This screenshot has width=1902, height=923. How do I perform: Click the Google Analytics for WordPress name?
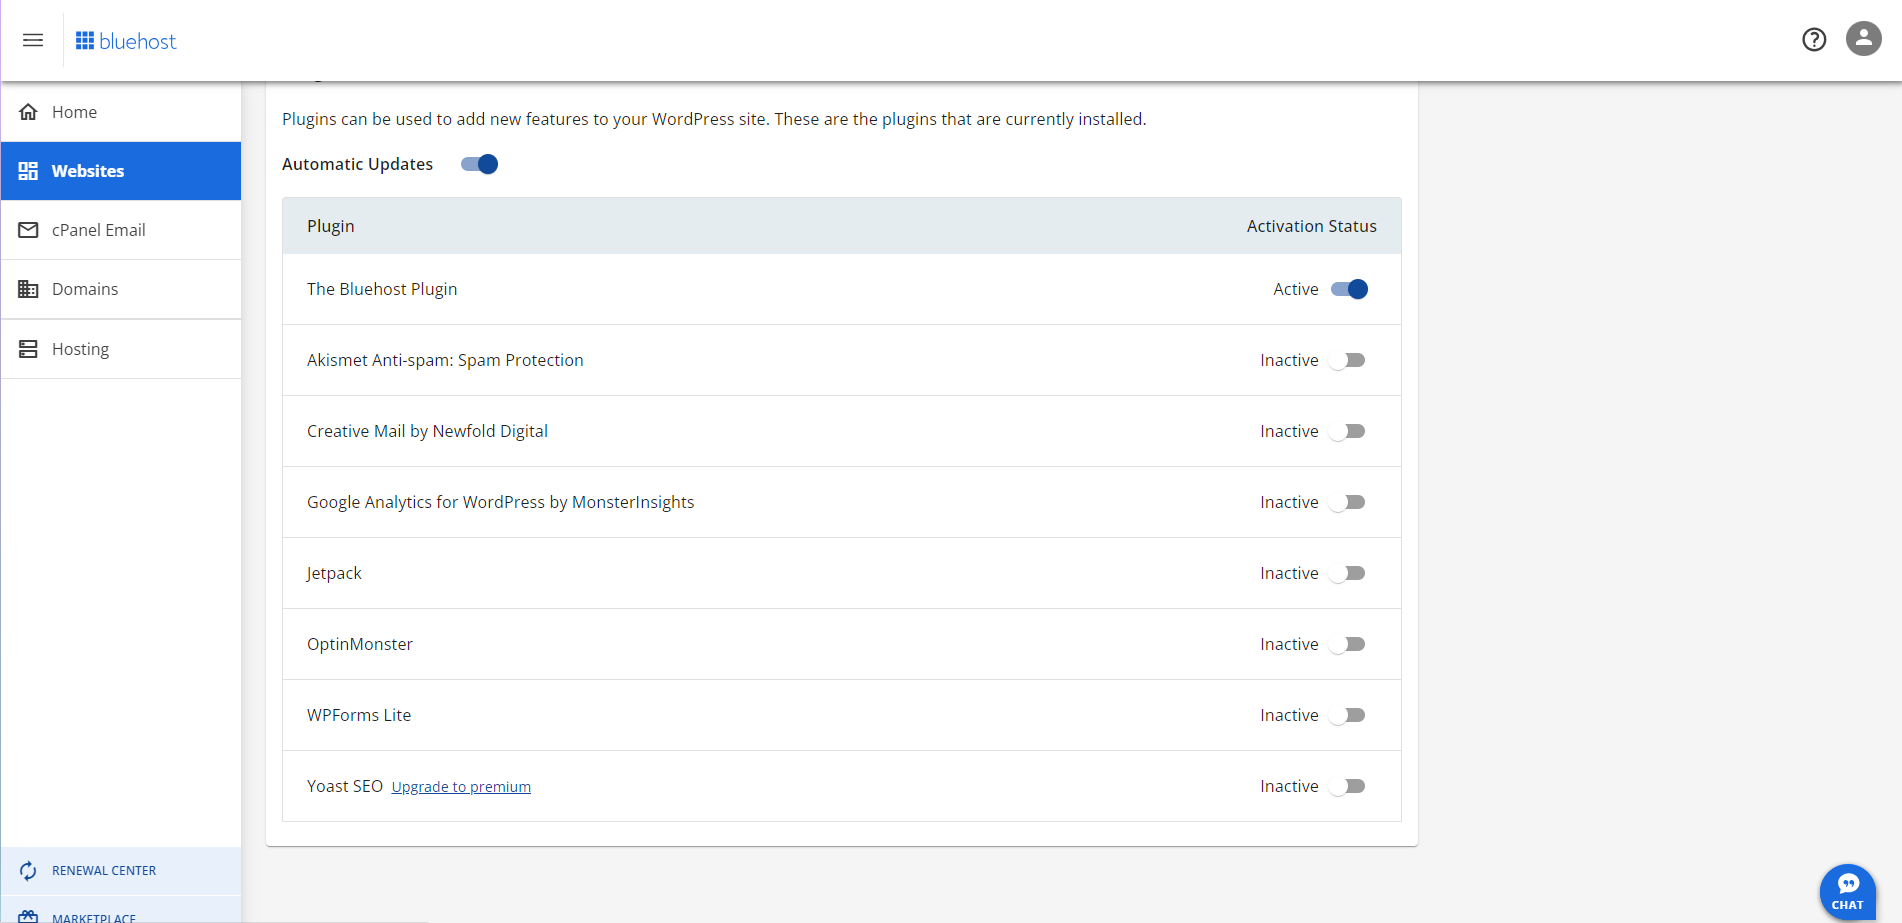click(500, 502)
